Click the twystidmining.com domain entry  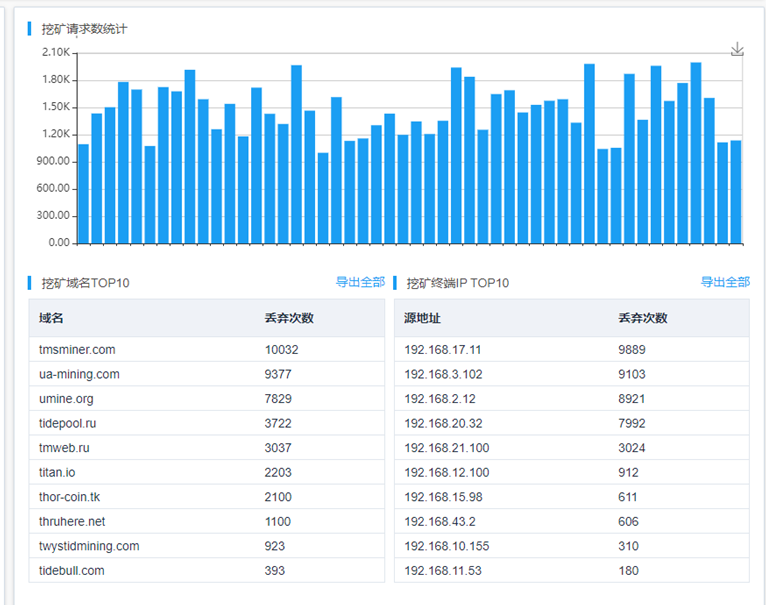pyautogui.click(x=89, y=546)
